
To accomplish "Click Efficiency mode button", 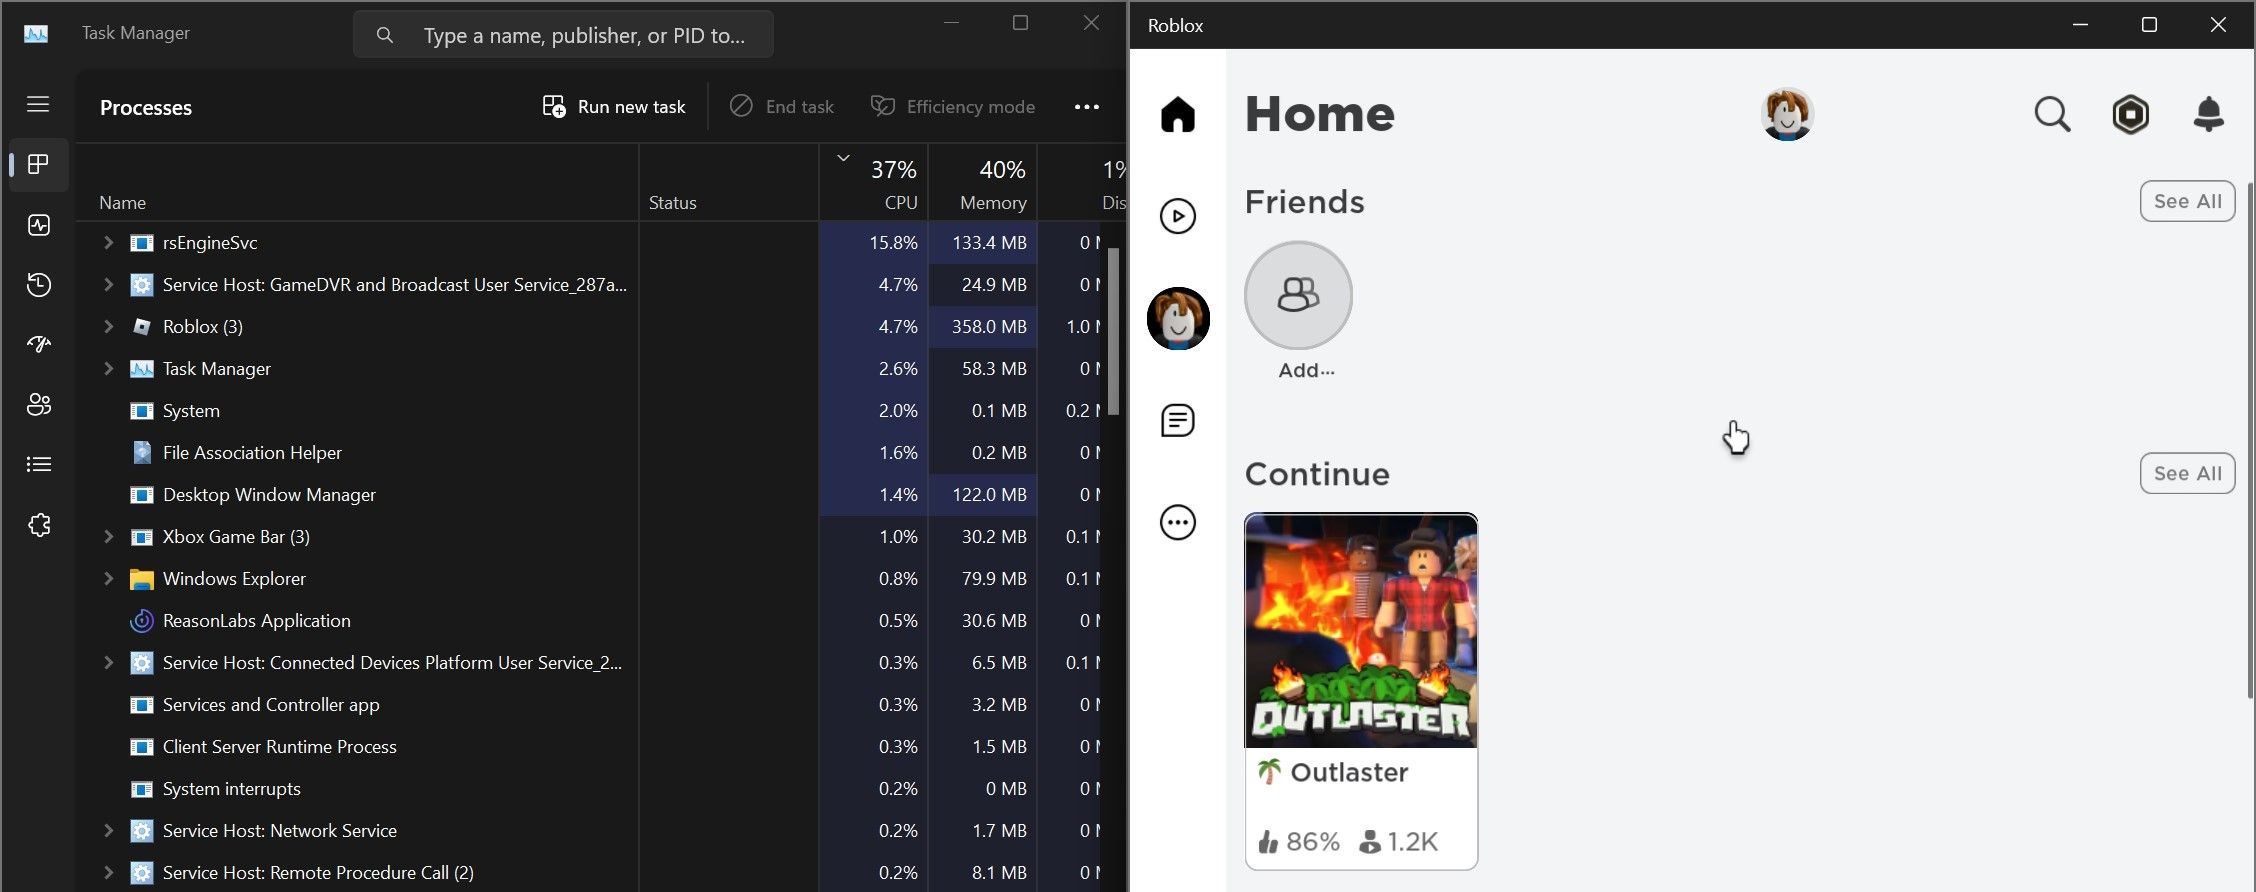I will [x=953, y=107].
